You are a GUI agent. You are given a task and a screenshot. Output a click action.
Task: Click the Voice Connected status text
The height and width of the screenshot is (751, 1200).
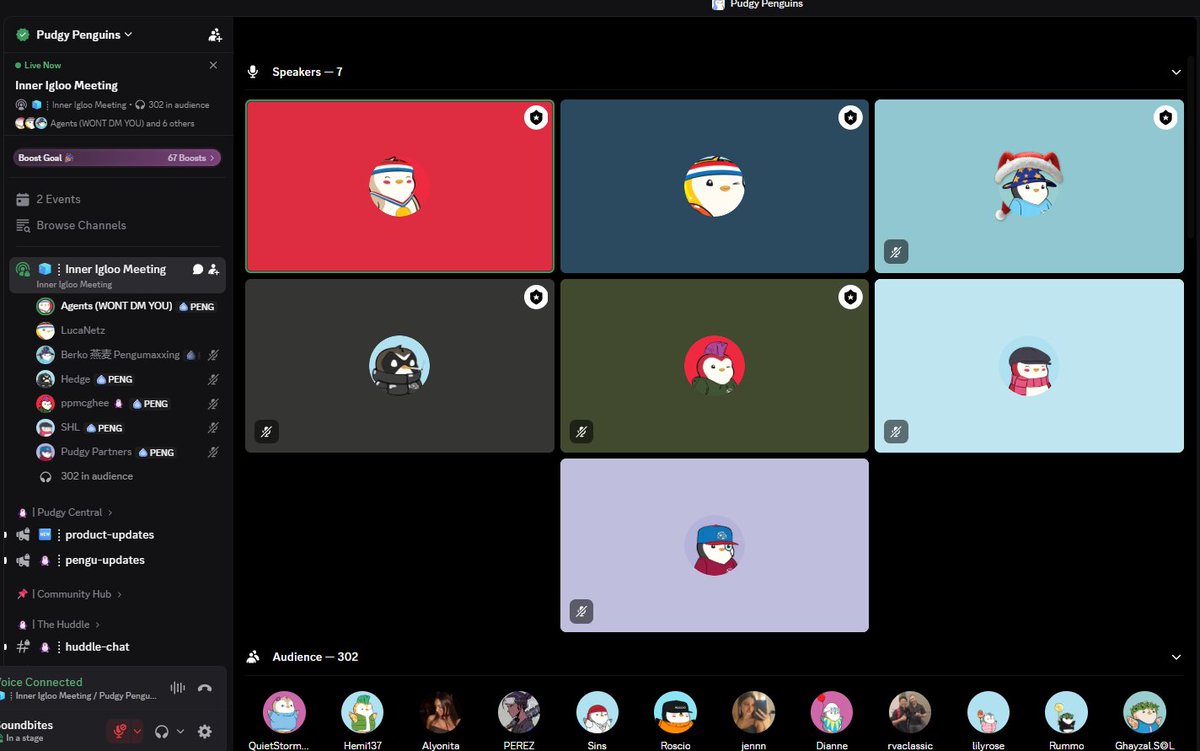point(40,682)
